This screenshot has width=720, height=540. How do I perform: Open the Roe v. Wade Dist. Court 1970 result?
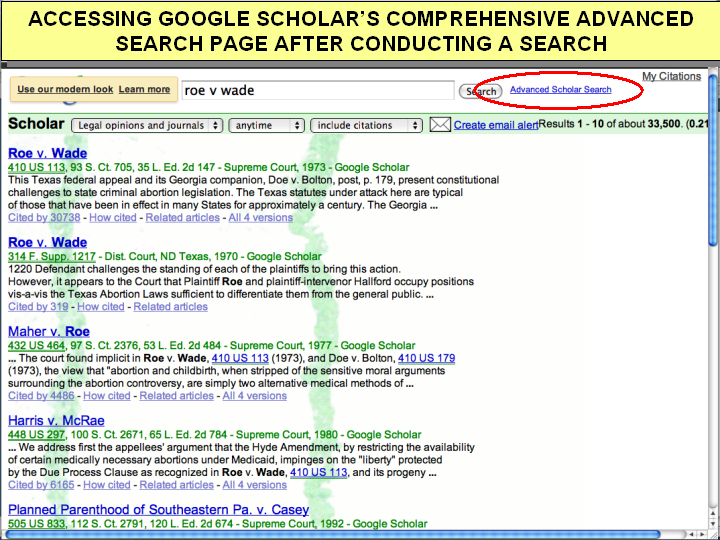click(47, 242)
